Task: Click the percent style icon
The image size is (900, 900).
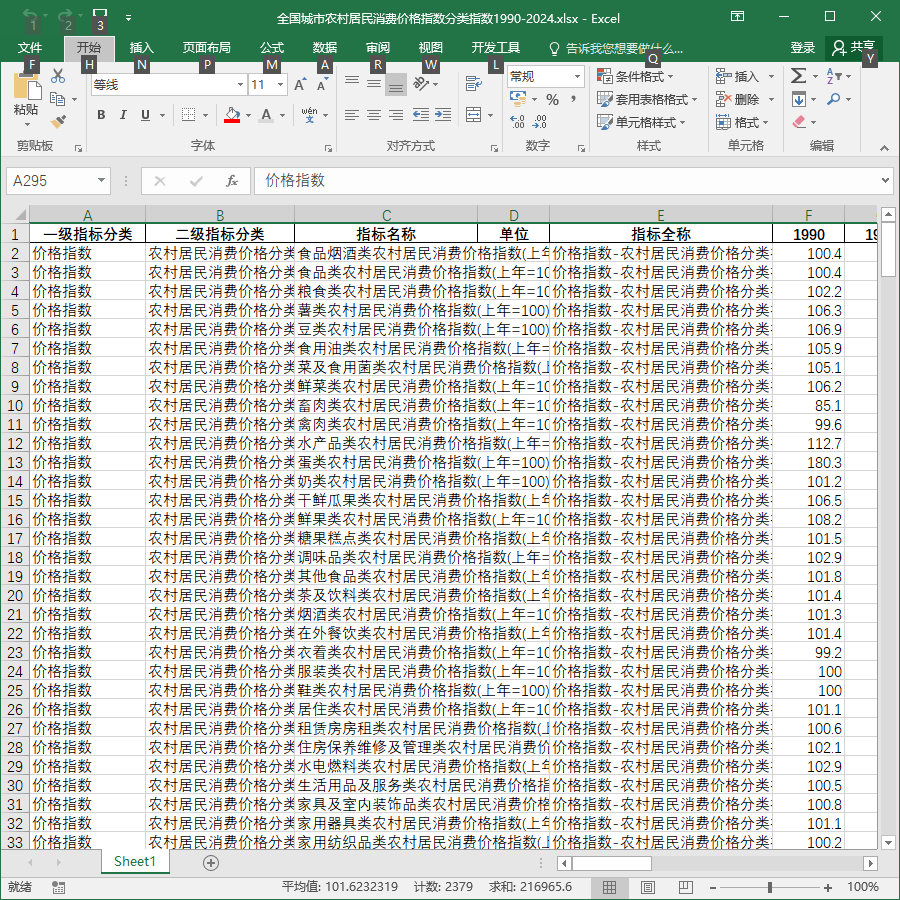Action: [x=552, y=100]
